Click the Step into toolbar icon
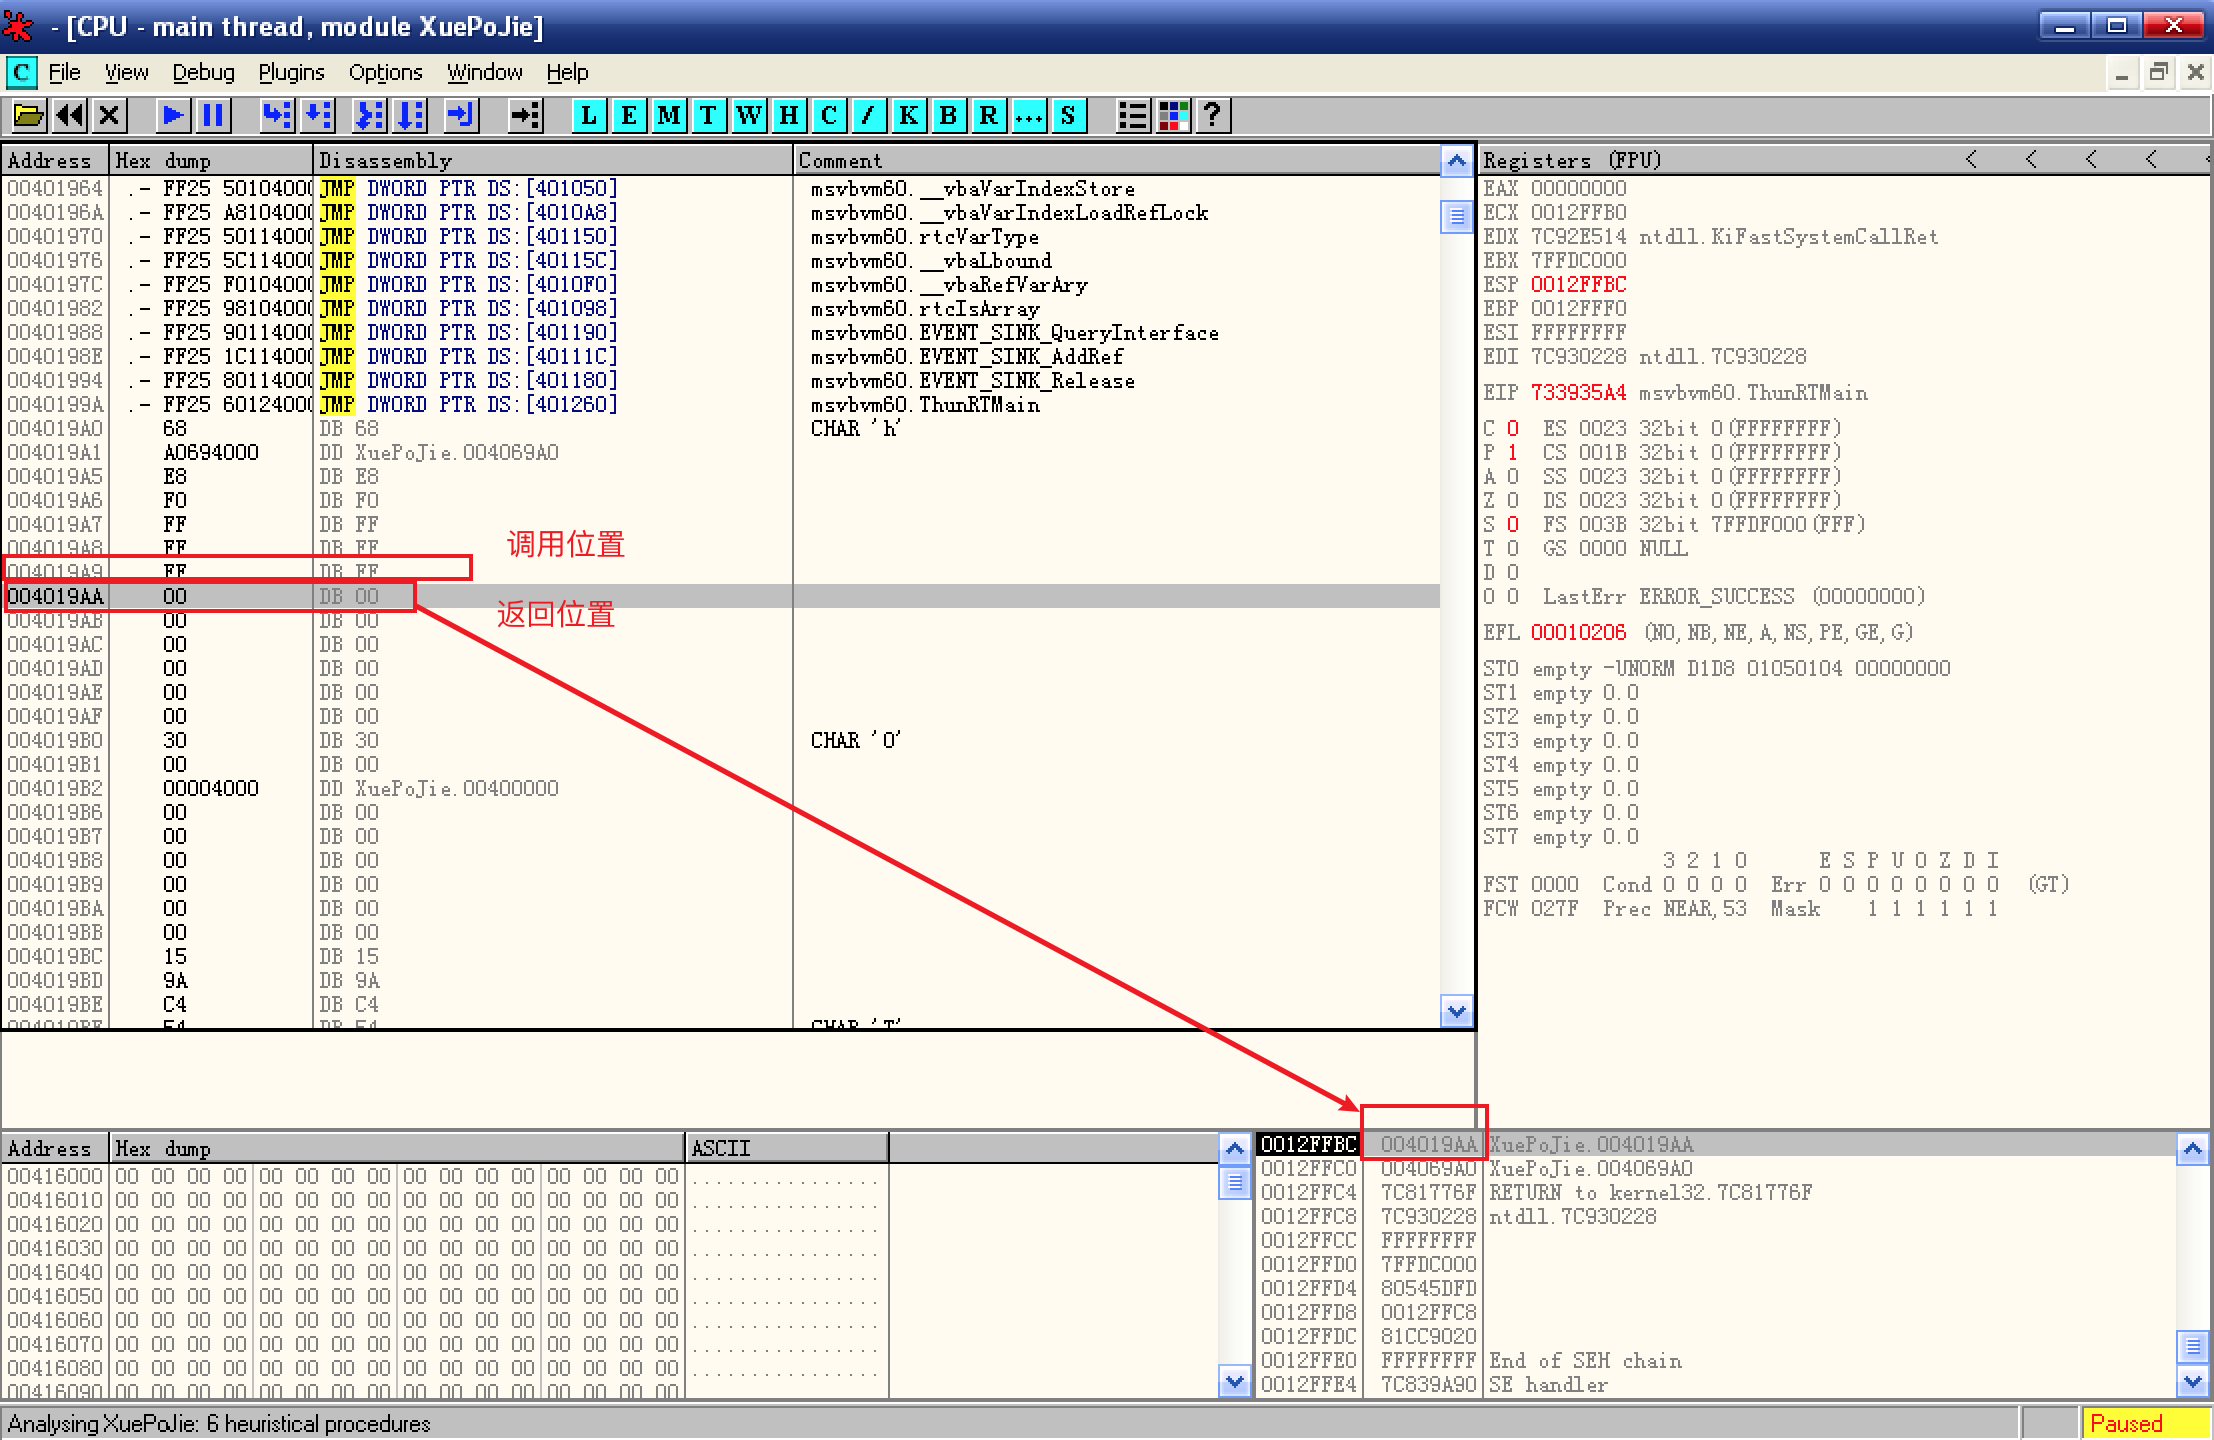Screen dimensions: 2214x1440 (277, 116)
